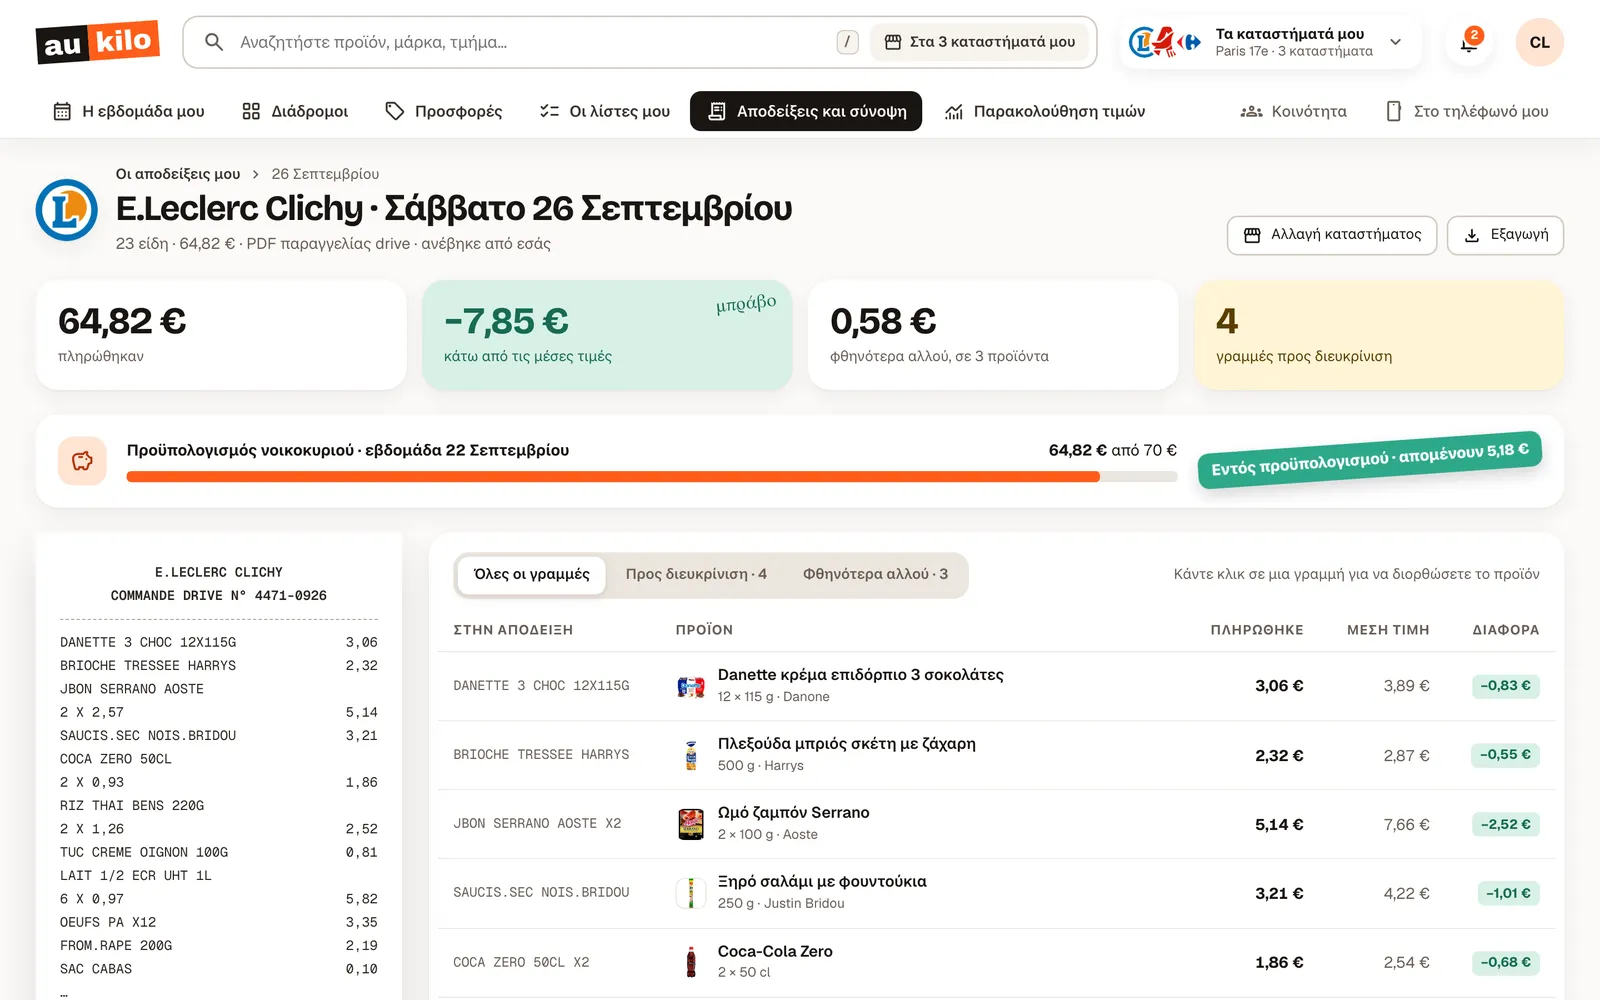
Task: Open the CL user avatar menu
Action: pyautogui.click(x=1539, y=42)
